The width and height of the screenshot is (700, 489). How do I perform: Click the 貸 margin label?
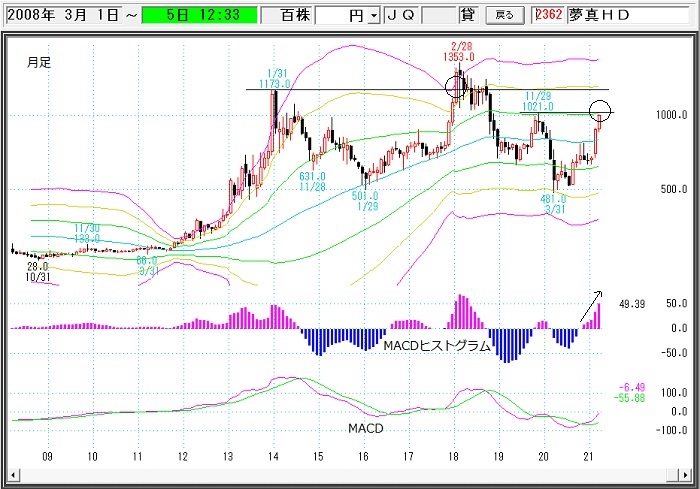pyautogui.click(x=467, y=15)
